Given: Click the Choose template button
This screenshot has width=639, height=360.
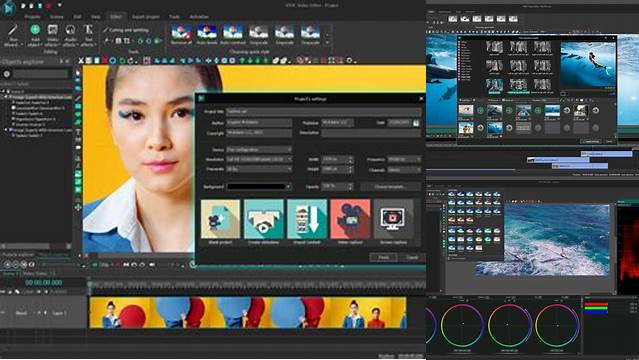Looking at the screenshot, I should [390, 186].
